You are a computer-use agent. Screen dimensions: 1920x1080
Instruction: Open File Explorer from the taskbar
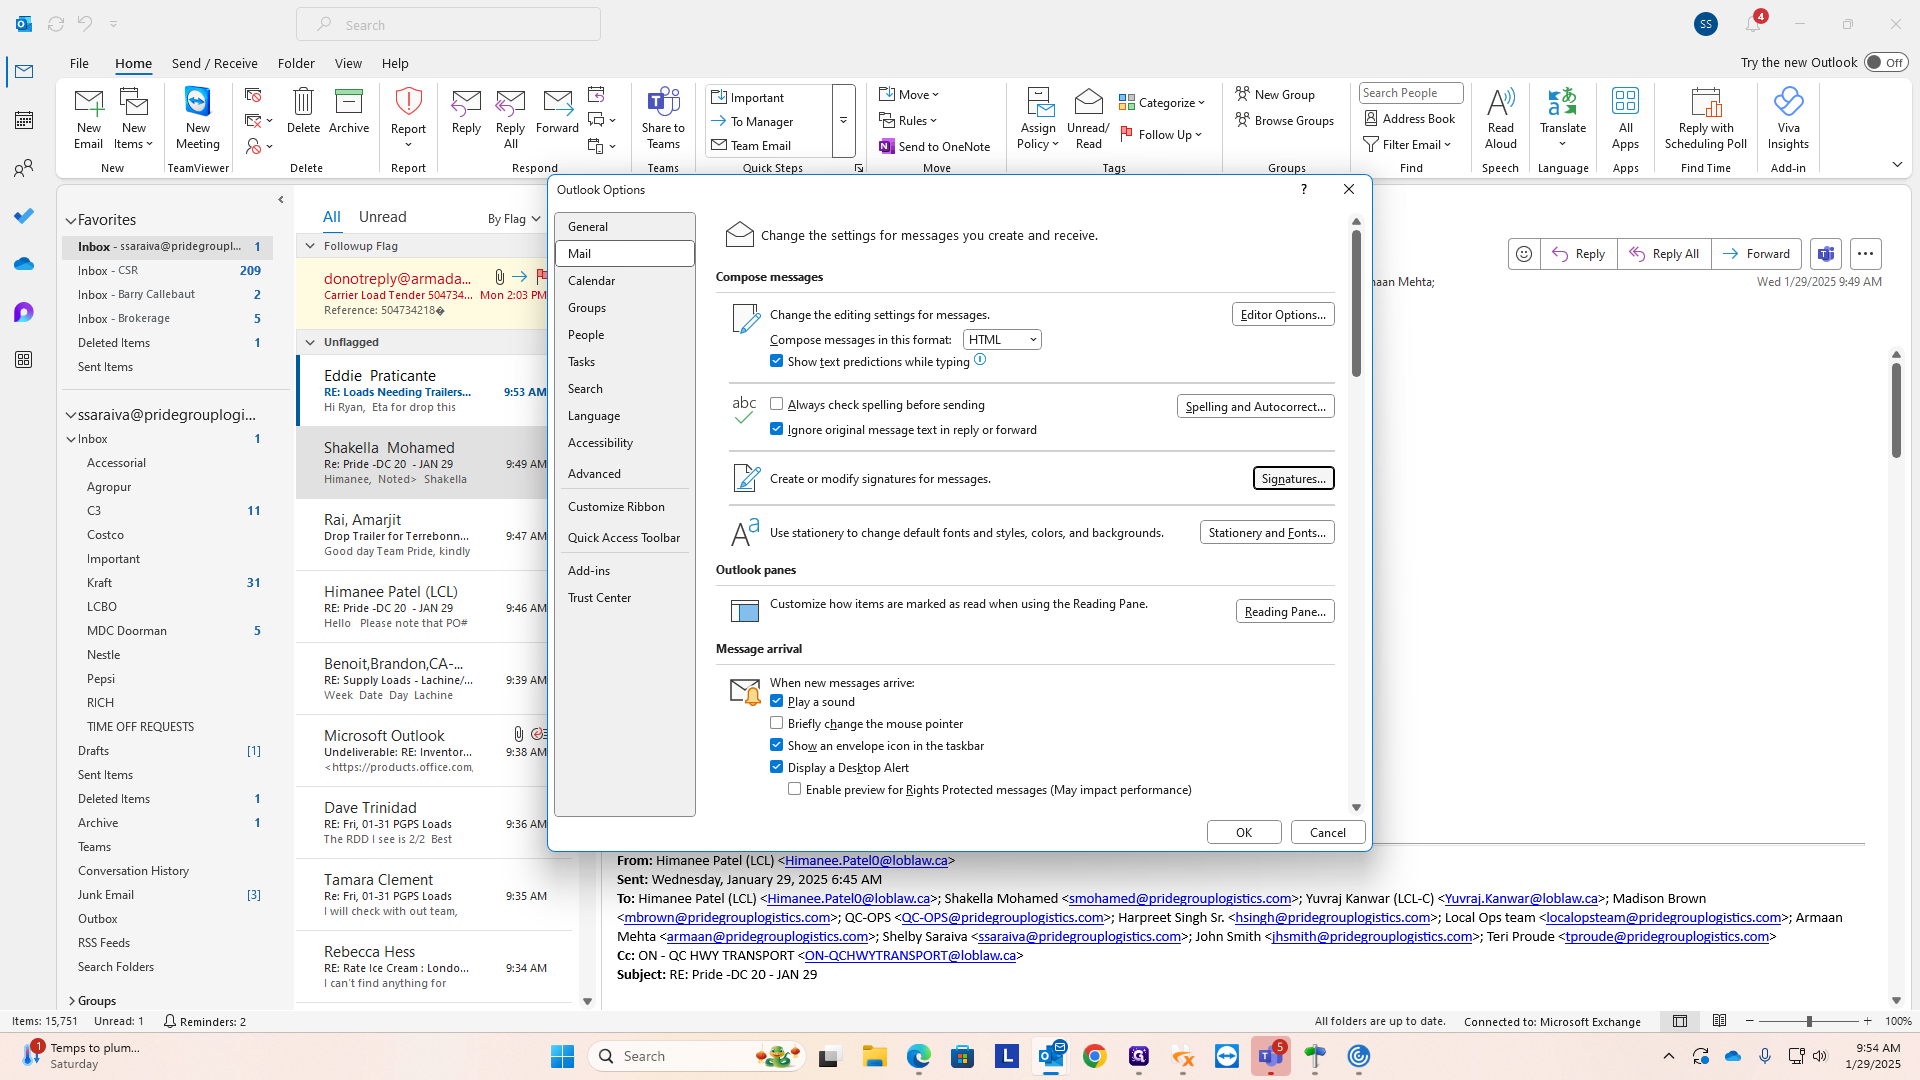click(x=875, y=1056)
